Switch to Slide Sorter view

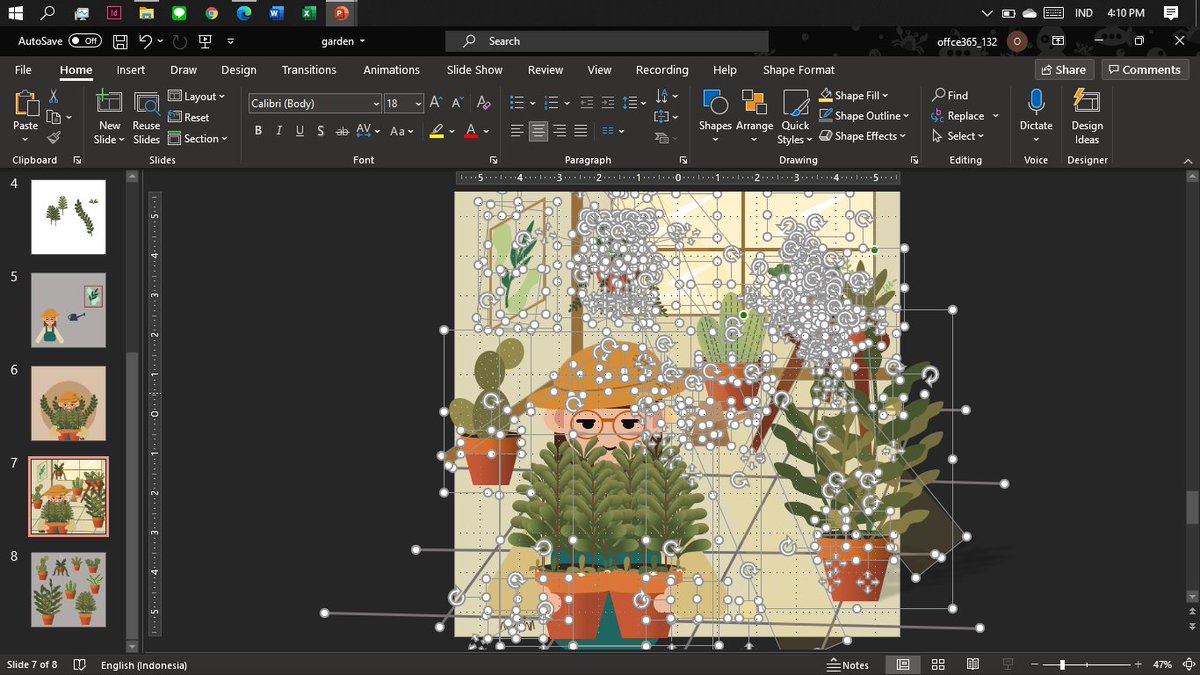coord(938,665)
